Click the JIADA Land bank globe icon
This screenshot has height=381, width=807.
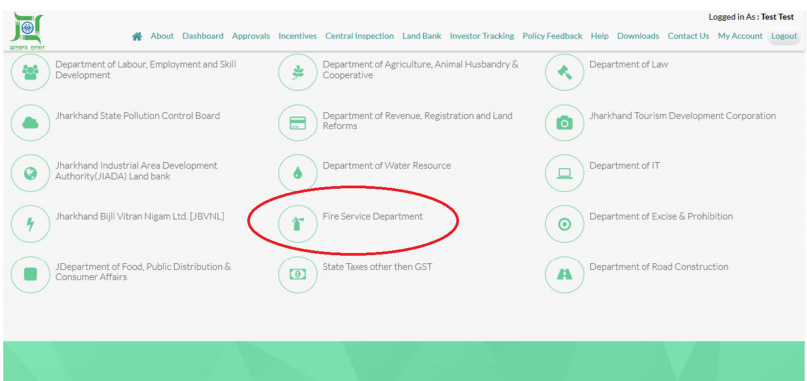point(30,173)
